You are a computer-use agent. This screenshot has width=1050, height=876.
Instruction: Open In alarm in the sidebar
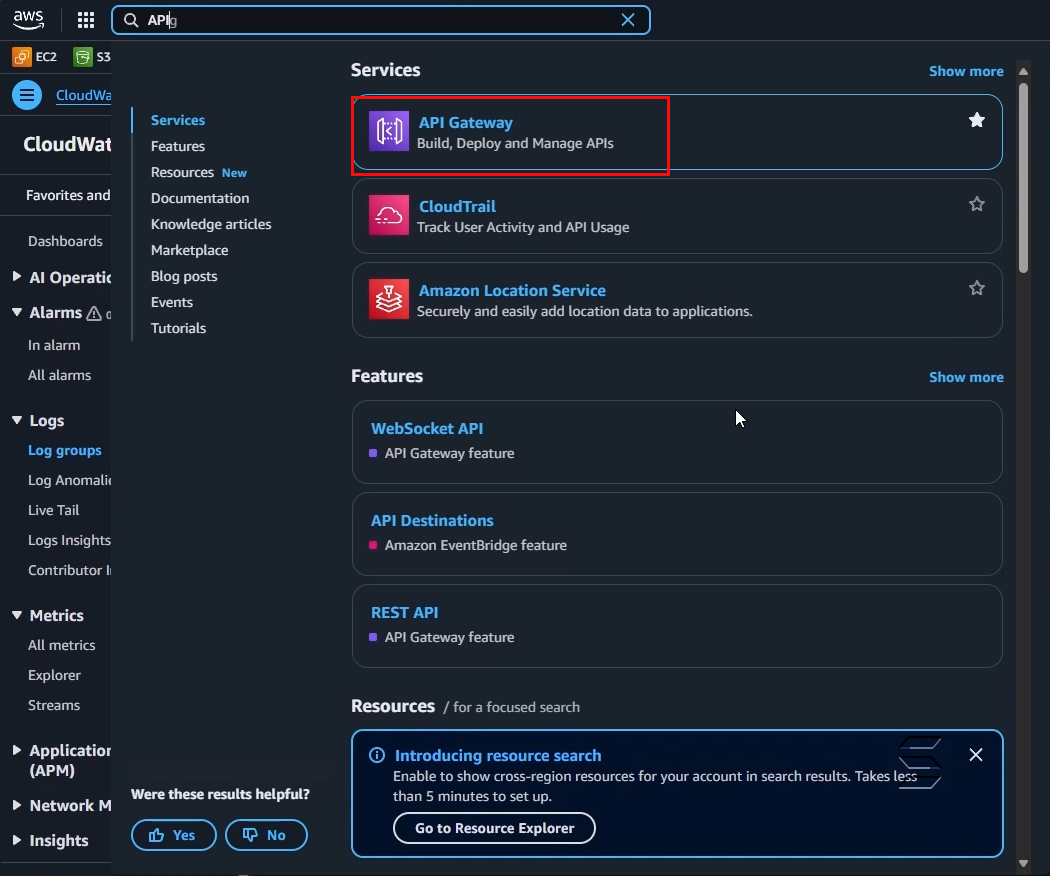(x=54, y=345)
